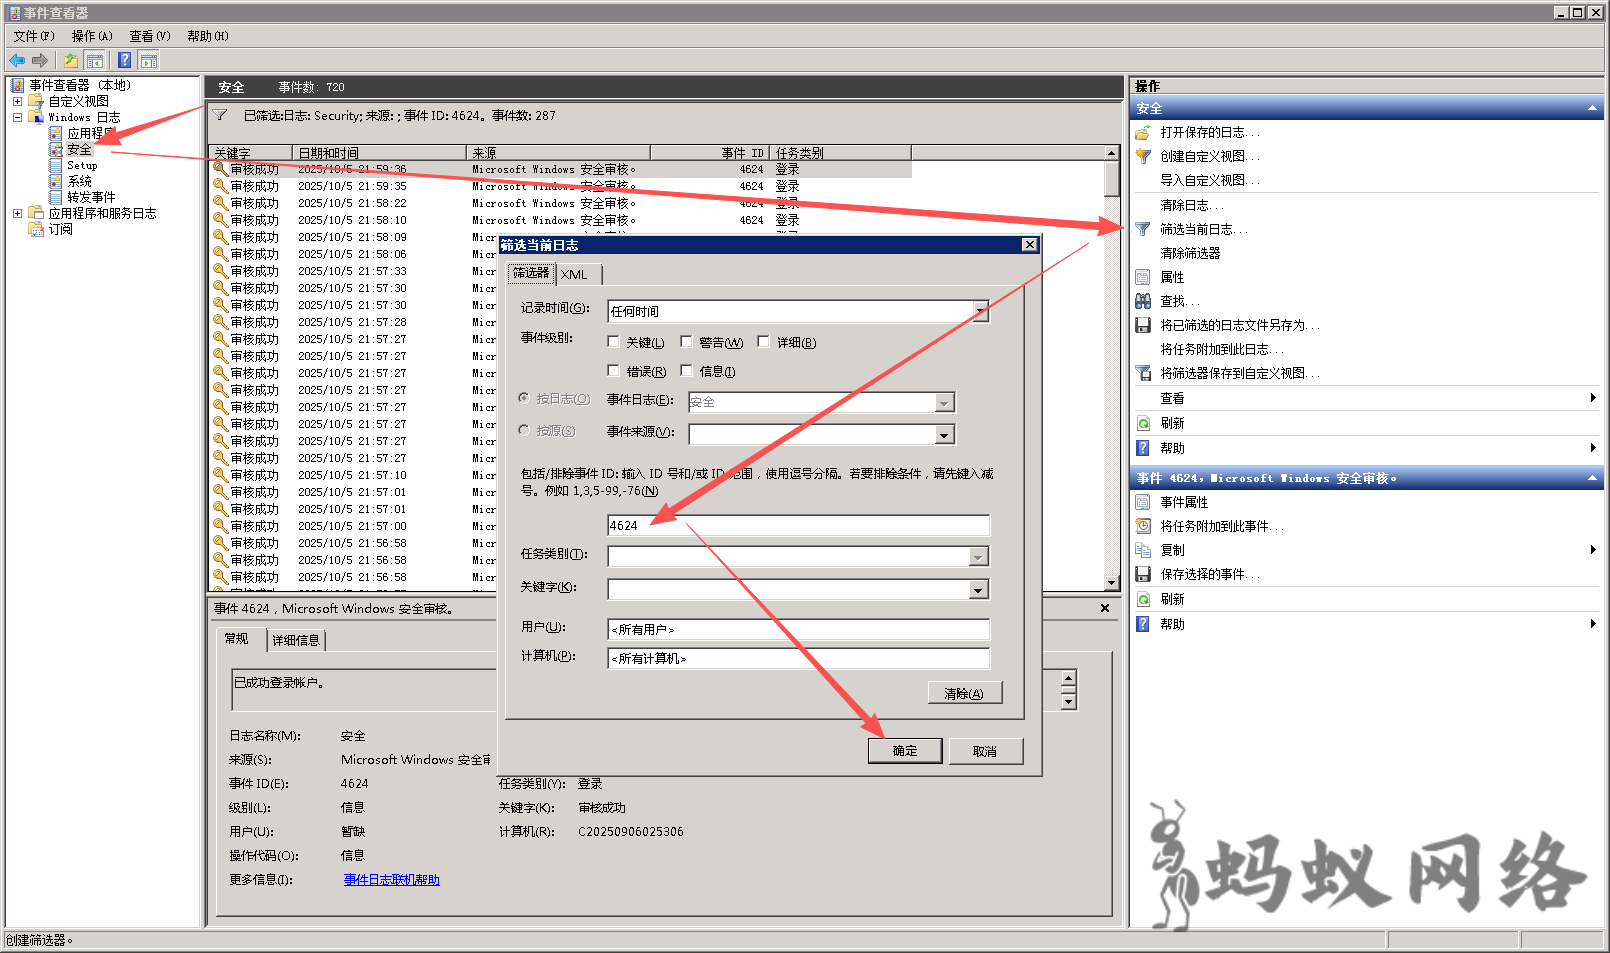Click the 属性 icon in the actions pane

pos(1143,277)
